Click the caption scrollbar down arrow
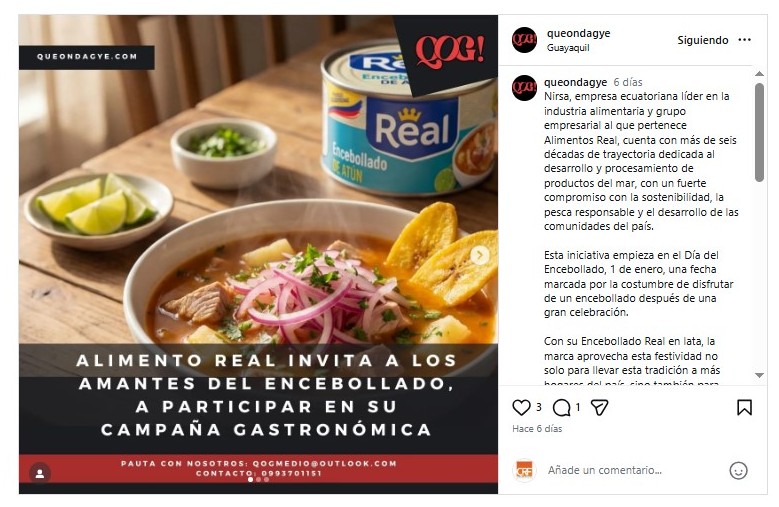The height and width of the screenshot is (507, 779). 759,375
